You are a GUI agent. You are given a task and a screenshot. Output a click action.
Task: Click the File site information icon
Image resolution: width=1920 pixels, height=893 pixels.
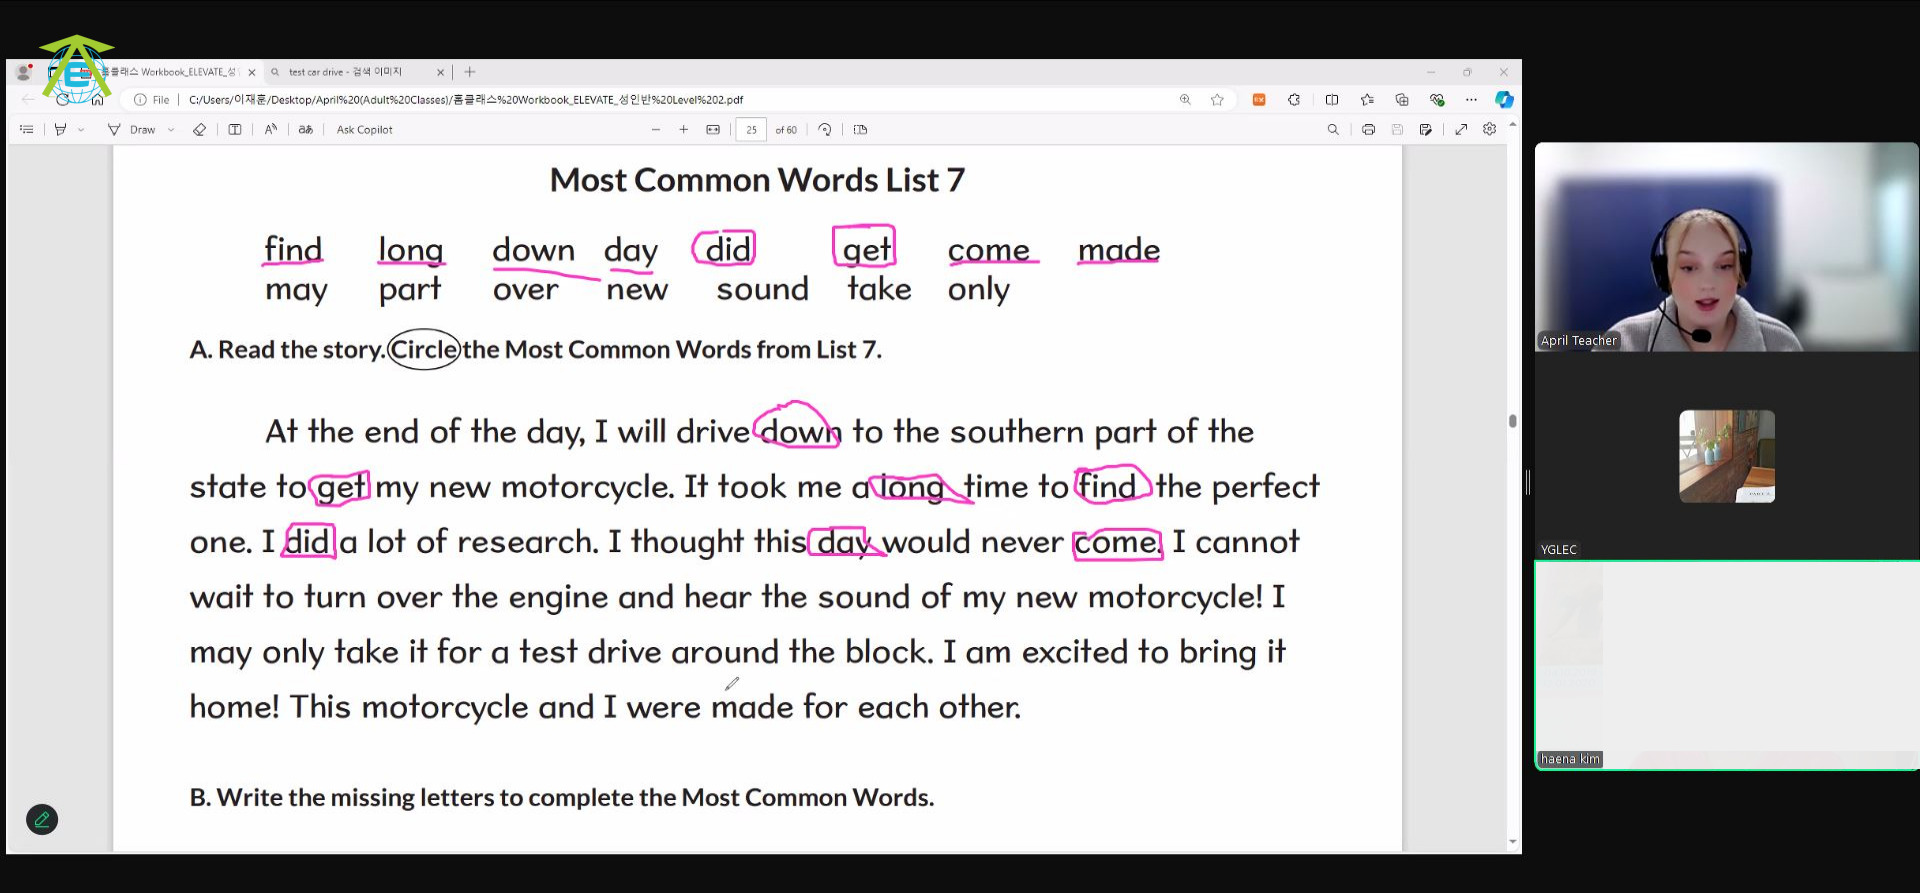pos(152,100)
